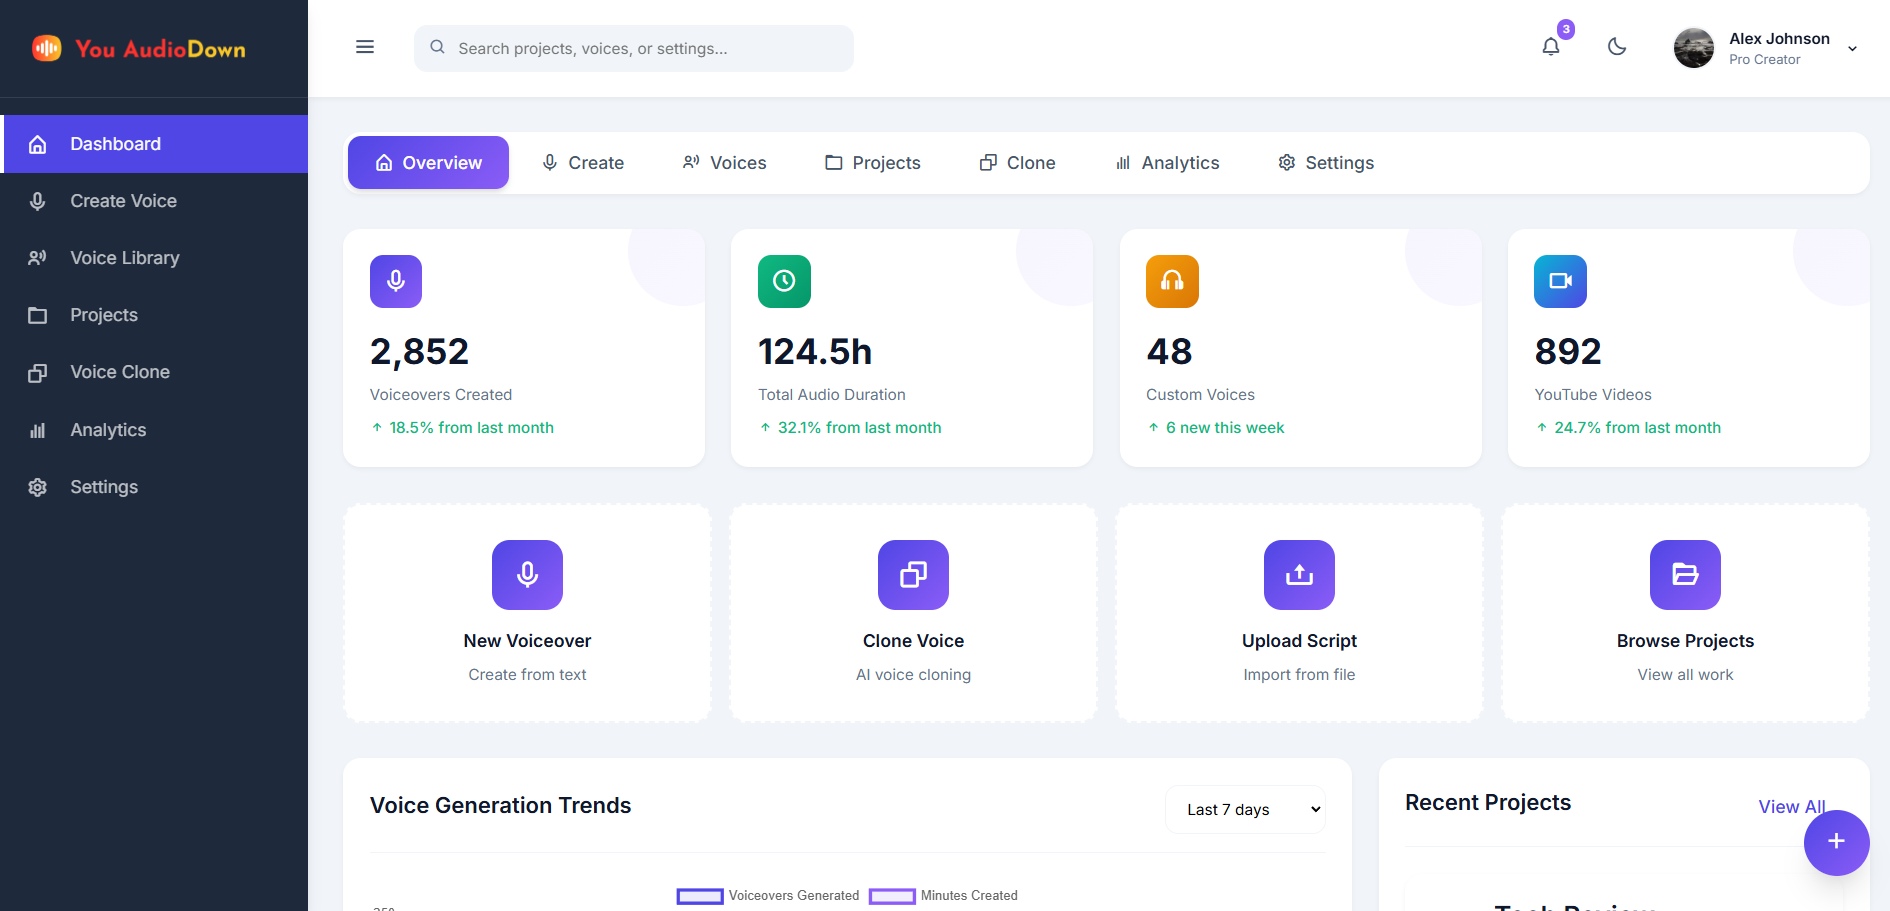This screenshot has height=911, width=1890.
Task: Open the notifications bell
Action: pos(1550,47)
